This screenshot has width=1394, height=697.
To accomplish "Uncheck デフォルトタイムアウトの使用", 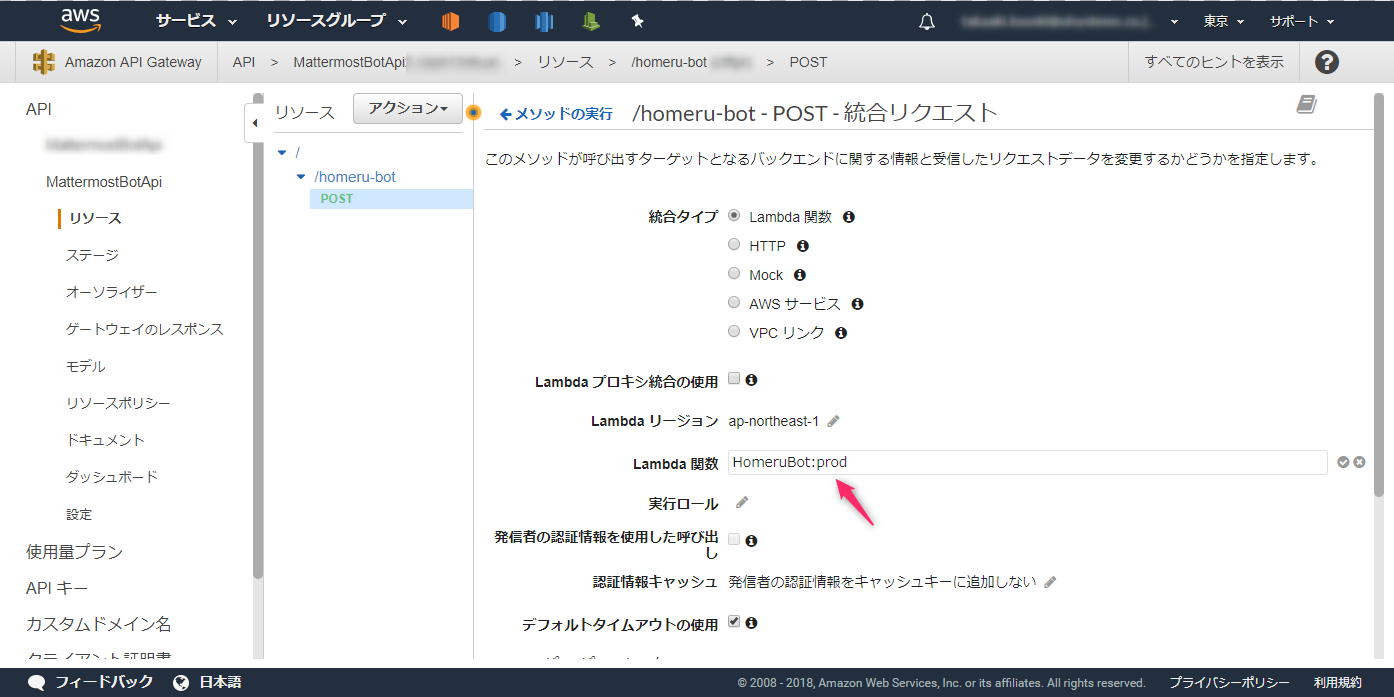I will pyautogui.click(x=736, y=622).
